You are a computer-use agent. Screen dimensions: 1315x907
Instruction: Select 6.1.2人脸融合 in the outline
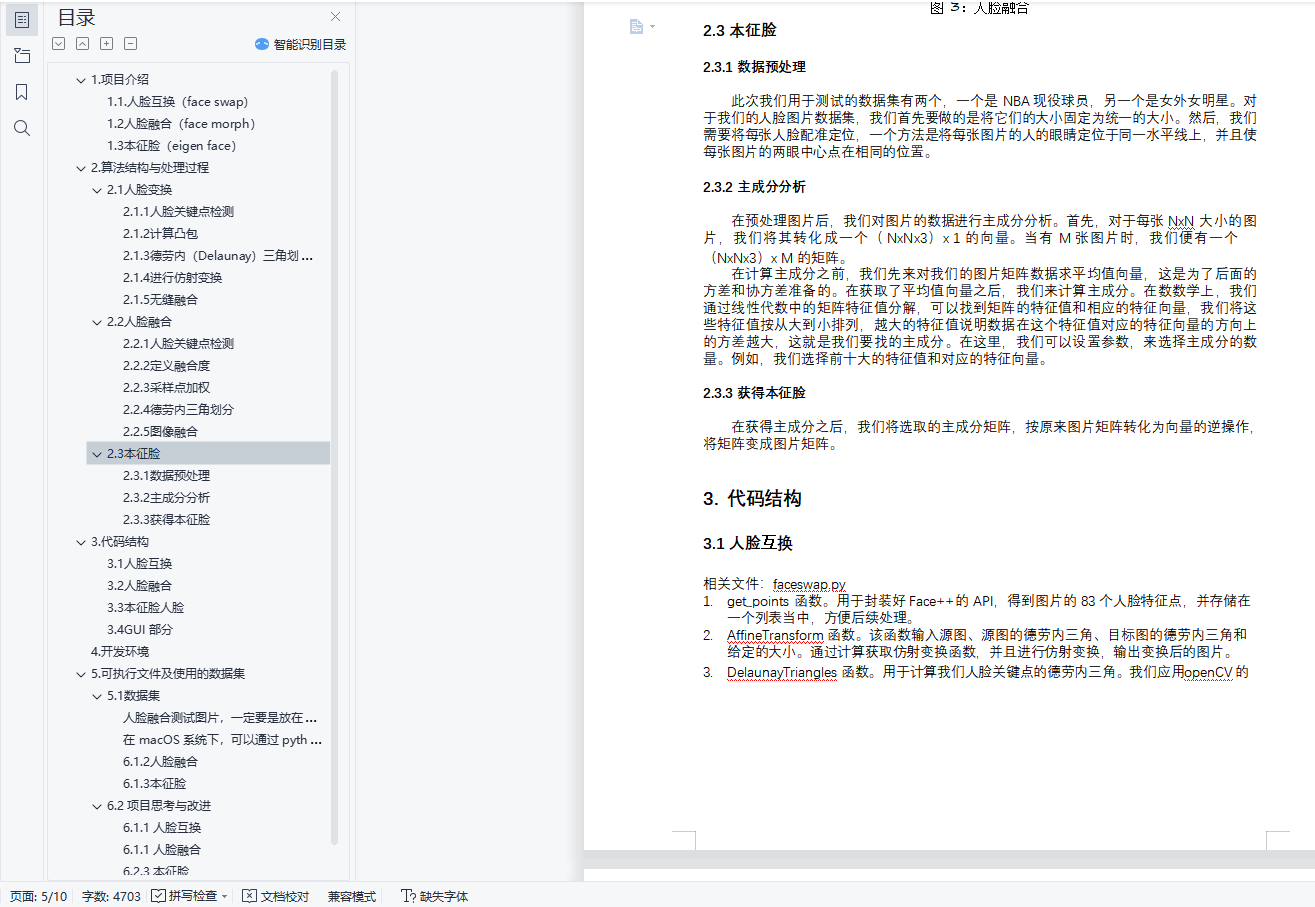click(160, 762)
